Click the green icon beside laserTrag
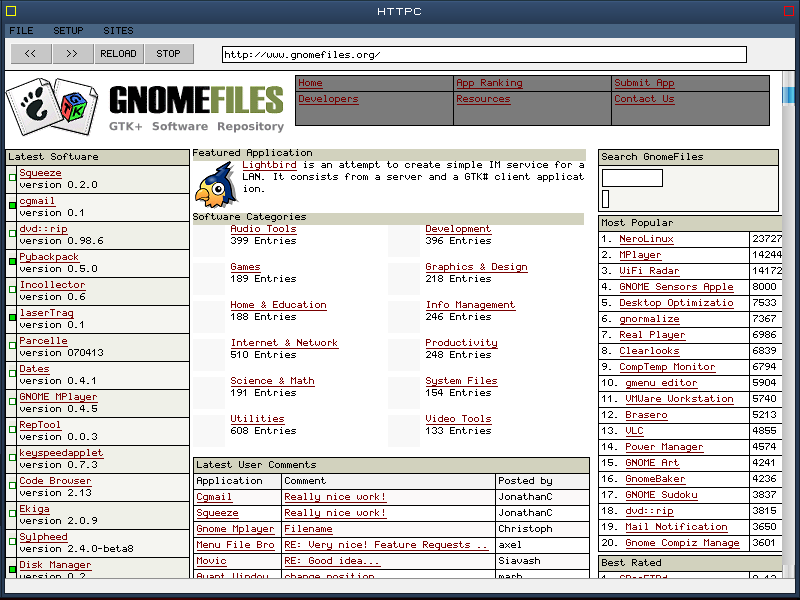 click(x=12, y=317)
